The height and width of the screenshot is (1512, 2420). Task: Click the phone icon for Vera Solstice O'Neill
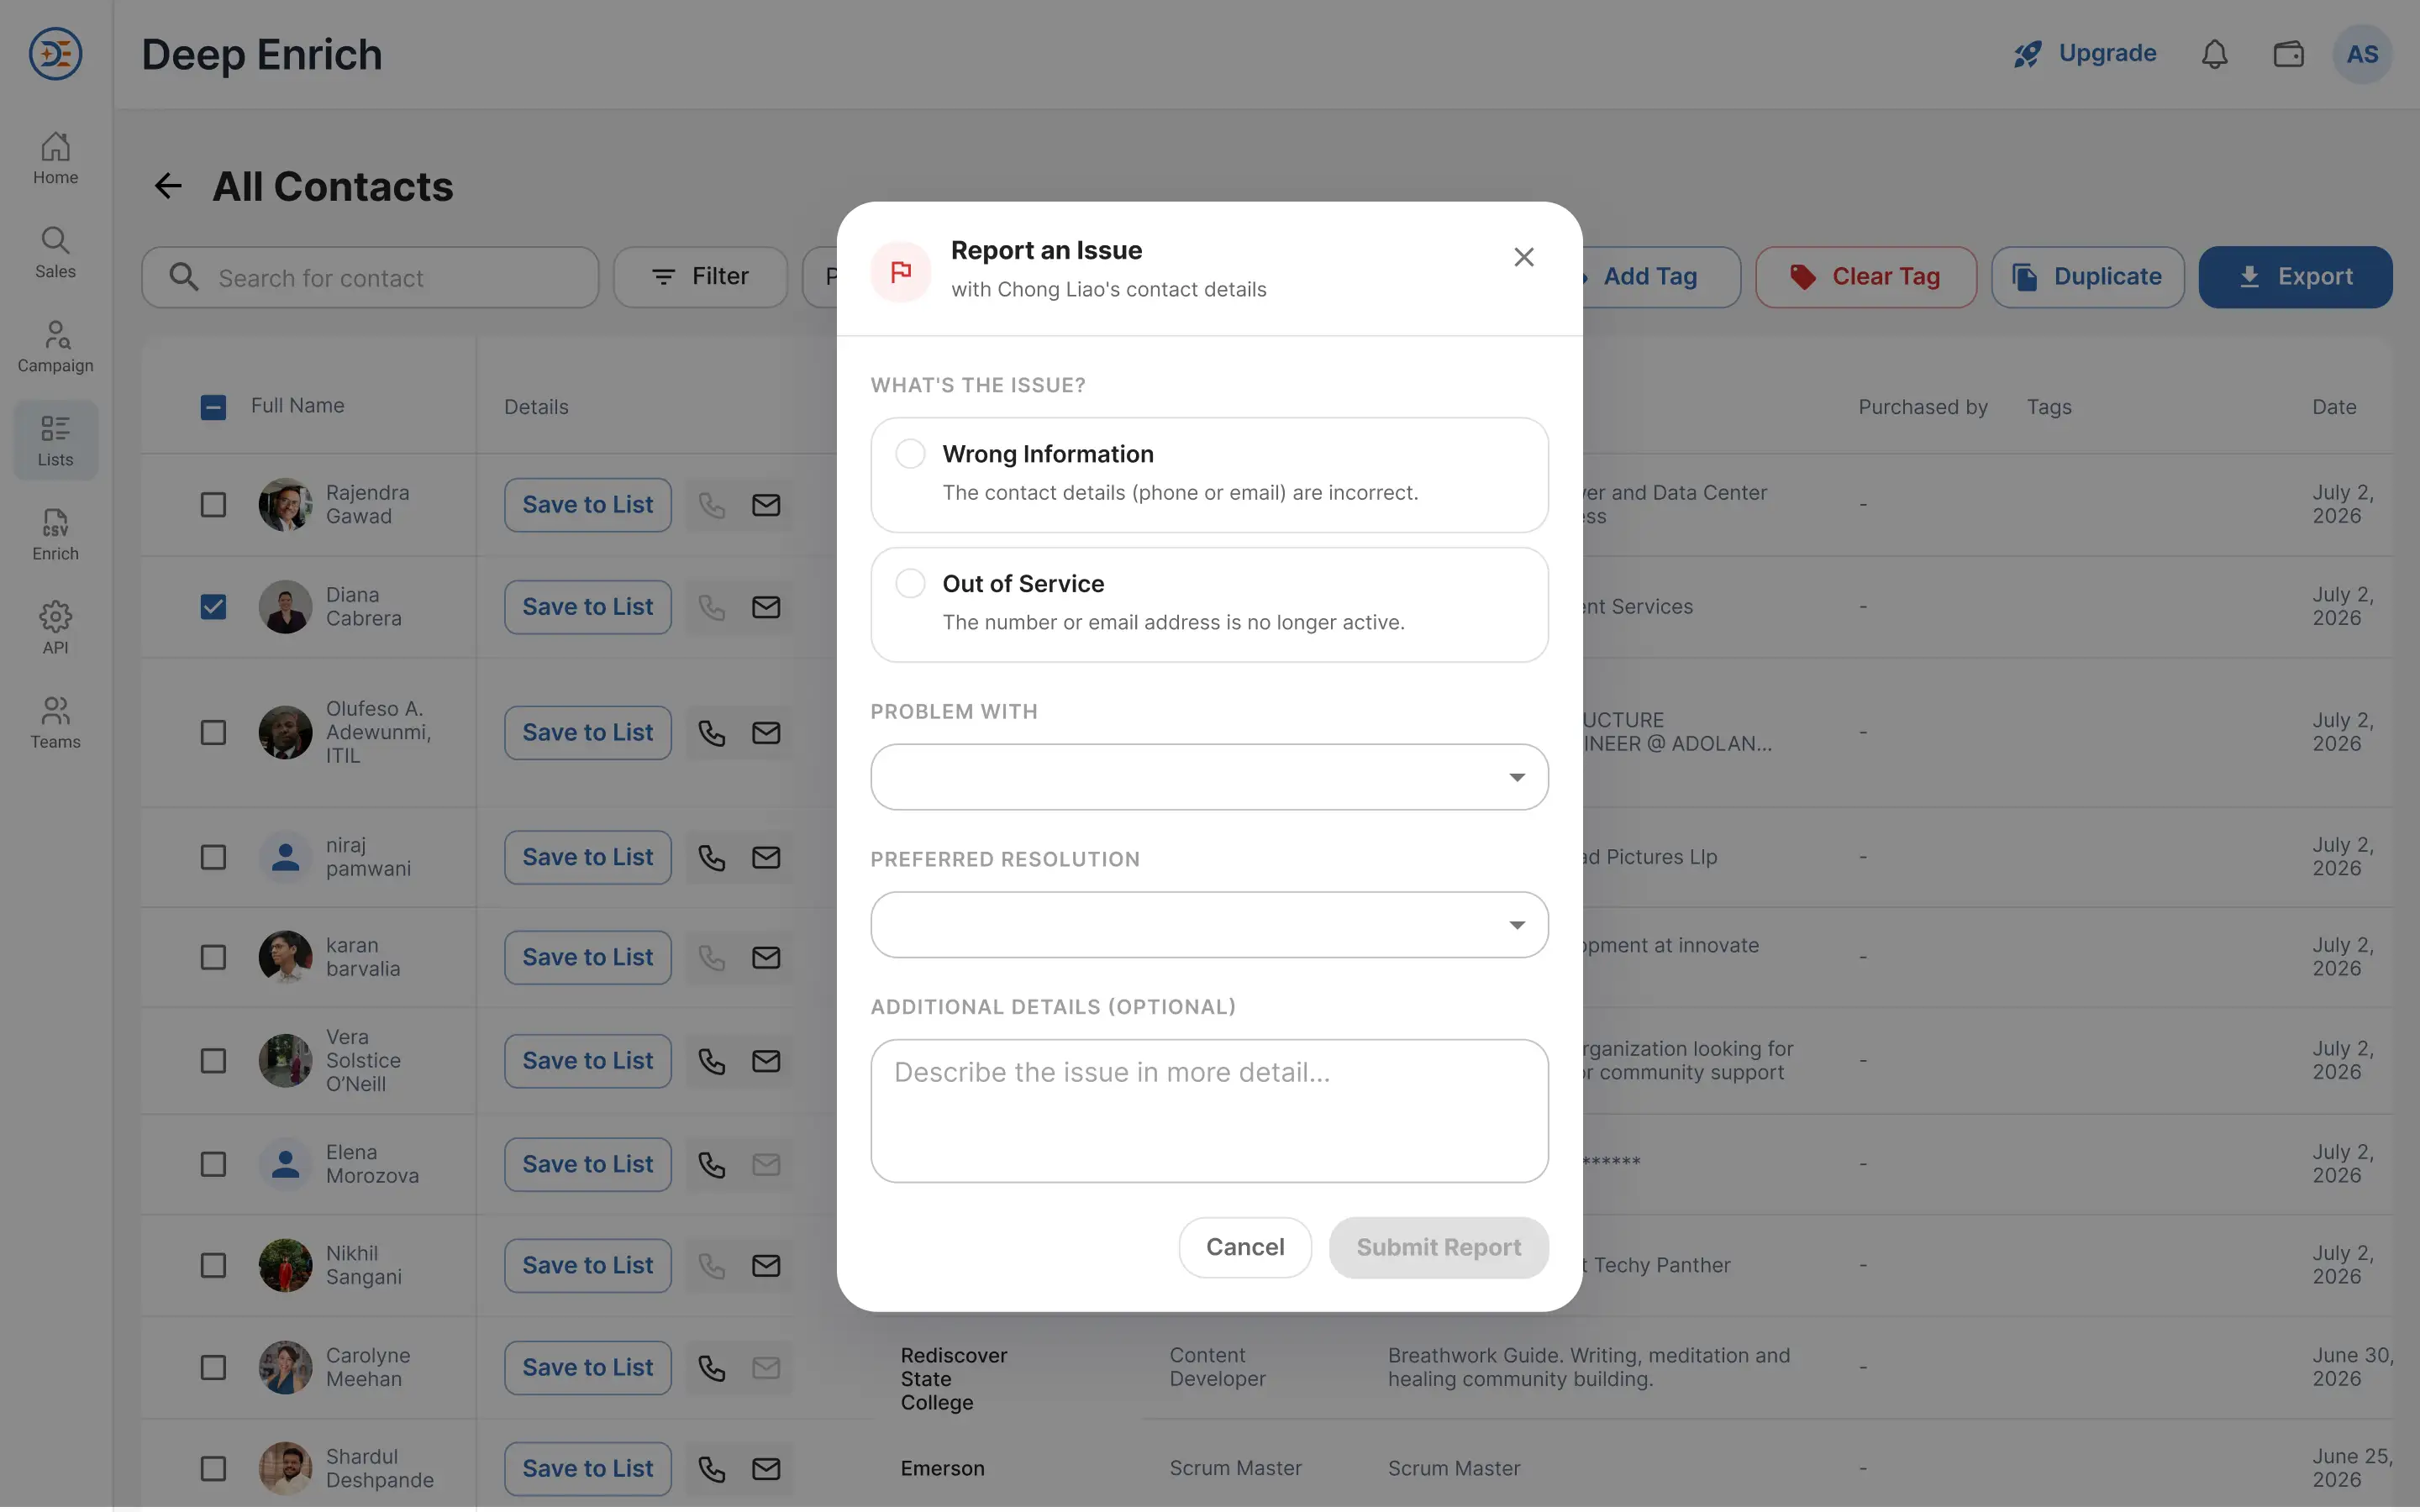[712, 1061]
